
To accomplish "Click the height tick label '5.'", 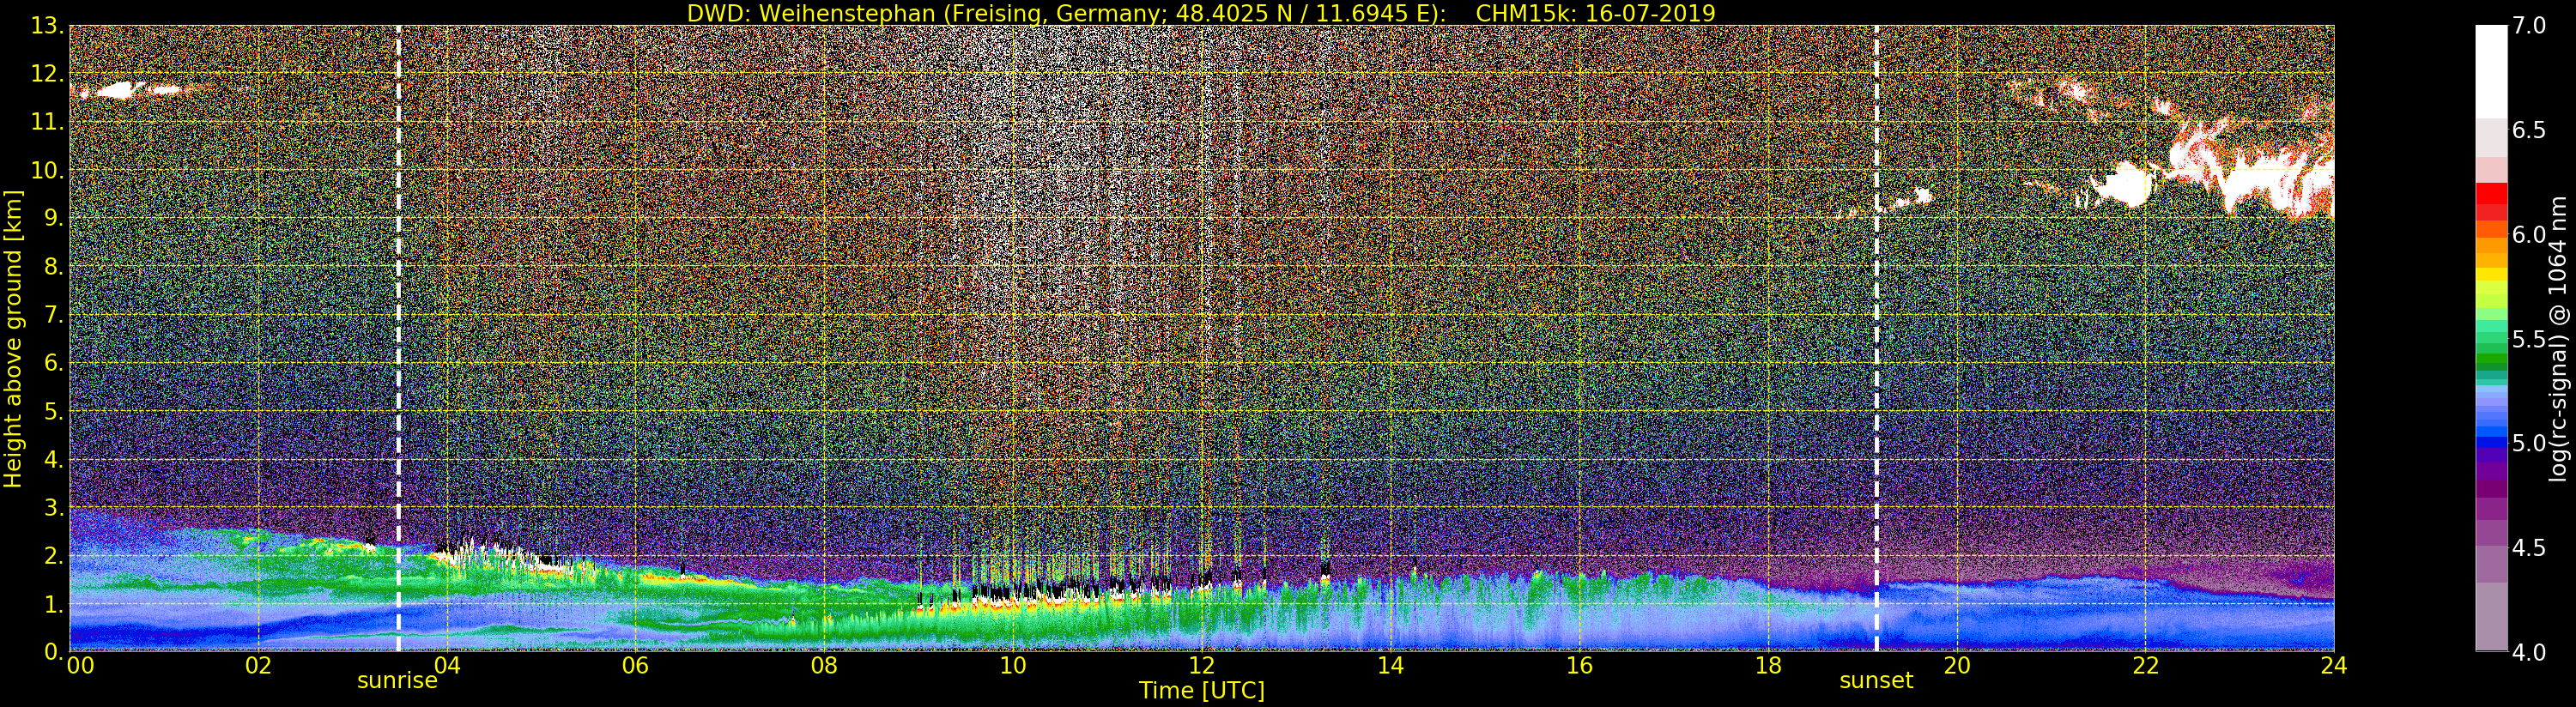I will [53, 411].
